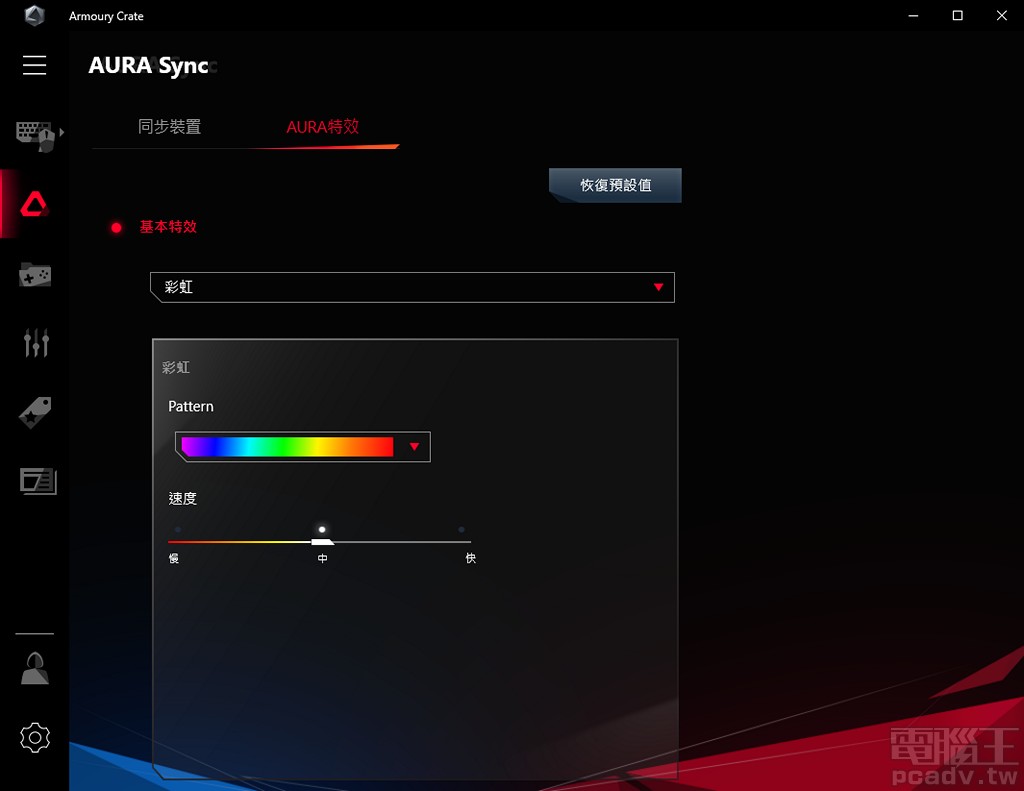Open the hamburger menu at top left
Screen dimensions: 1024x791
[33, 65]
